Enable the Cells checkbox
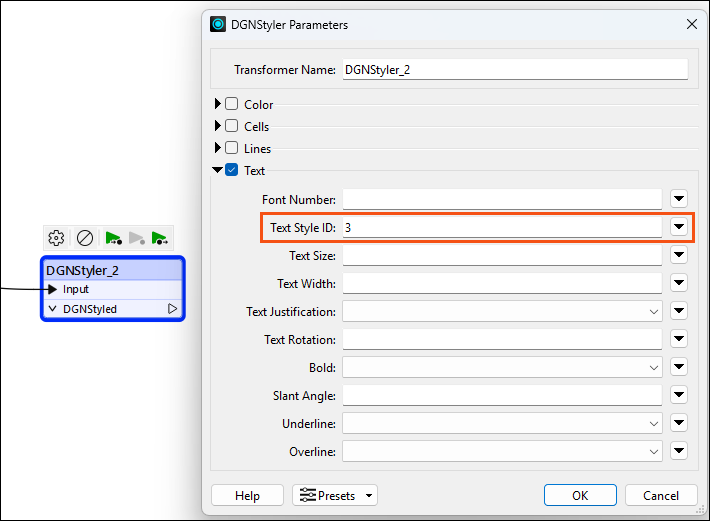 pos(231,126)
